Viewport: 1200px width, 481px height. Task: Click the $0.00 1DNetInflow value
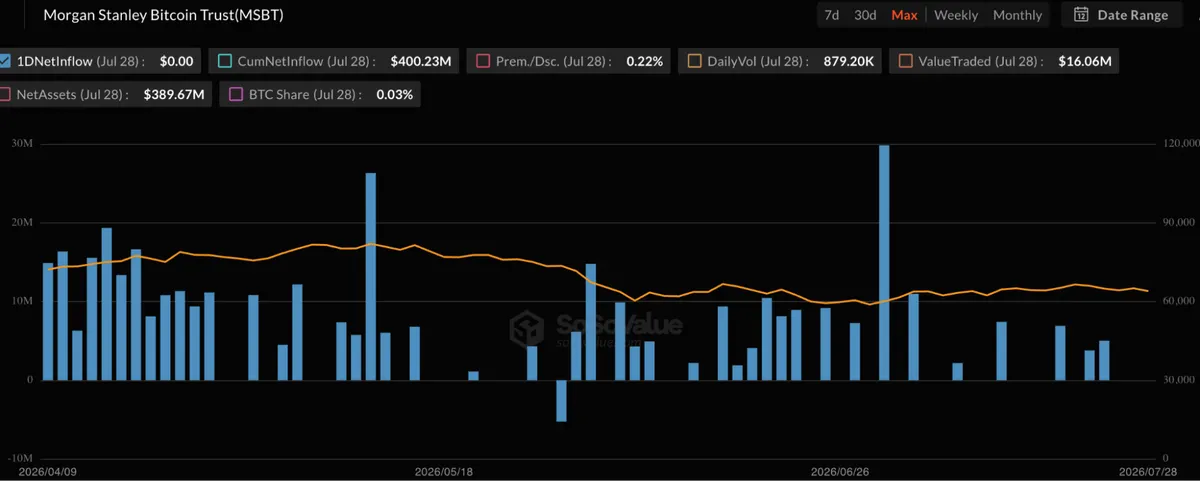(176, 61)
